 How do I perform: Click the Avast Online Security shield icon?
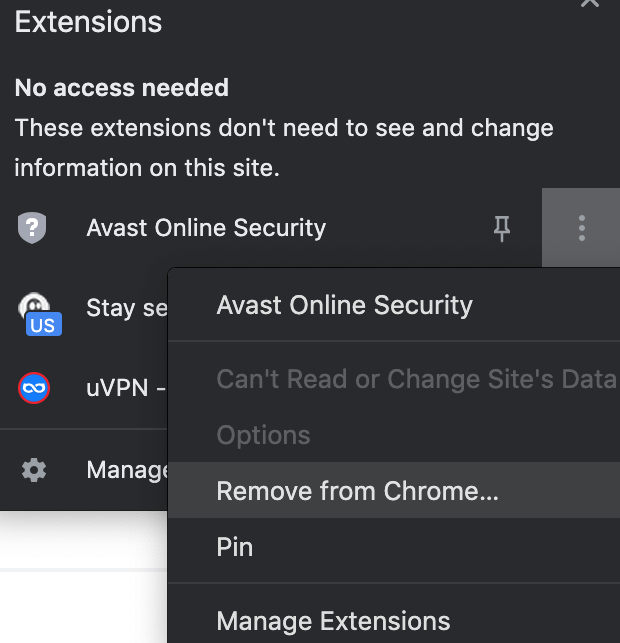(x=33, y=228)
